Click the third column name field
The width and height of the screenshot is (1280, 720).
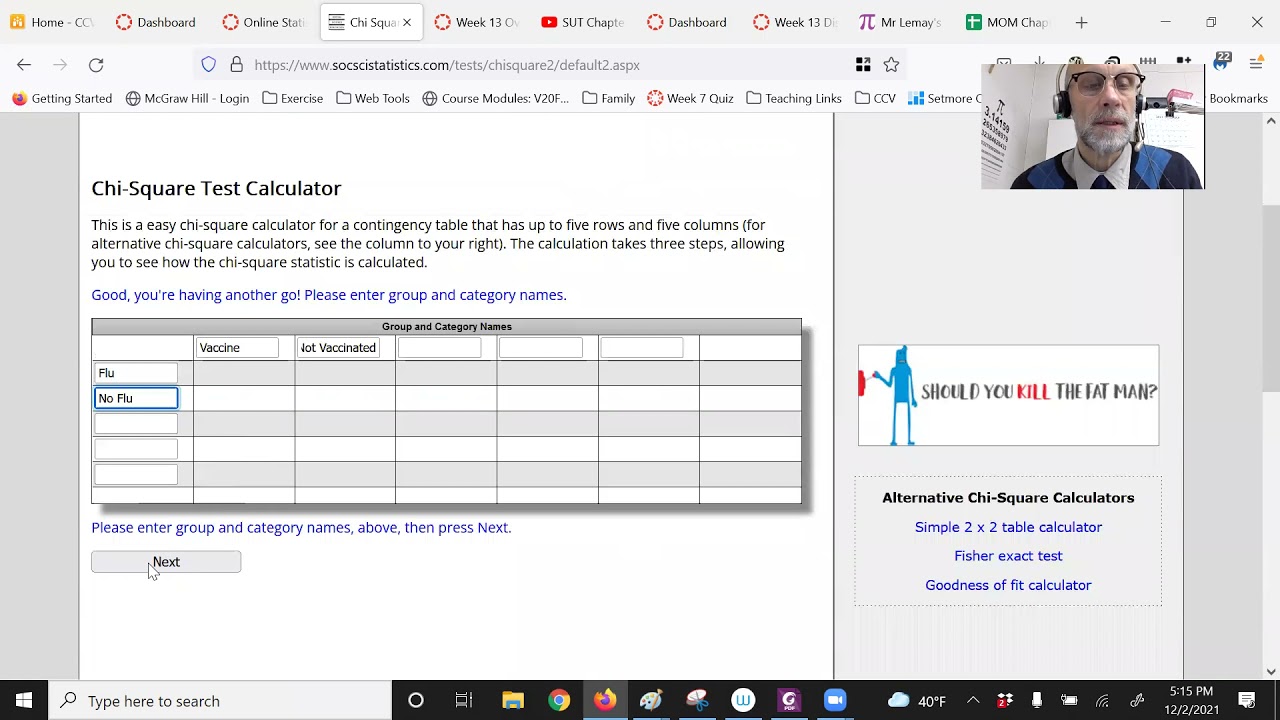(x=439, y=348)
